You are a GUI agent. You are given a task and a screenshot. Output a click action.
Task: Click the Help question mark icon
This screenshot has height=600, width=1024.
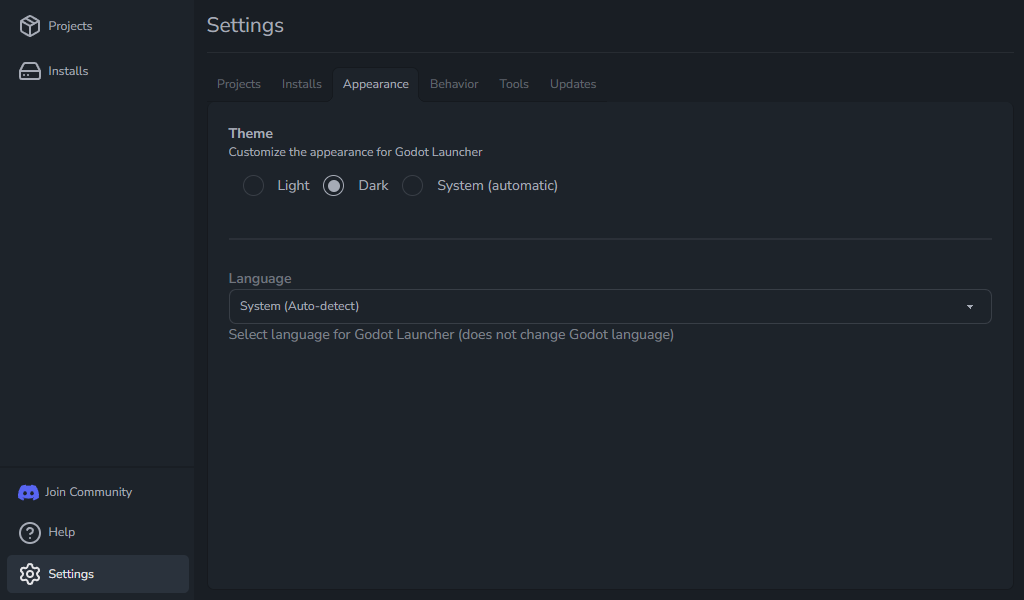(29, 533)
